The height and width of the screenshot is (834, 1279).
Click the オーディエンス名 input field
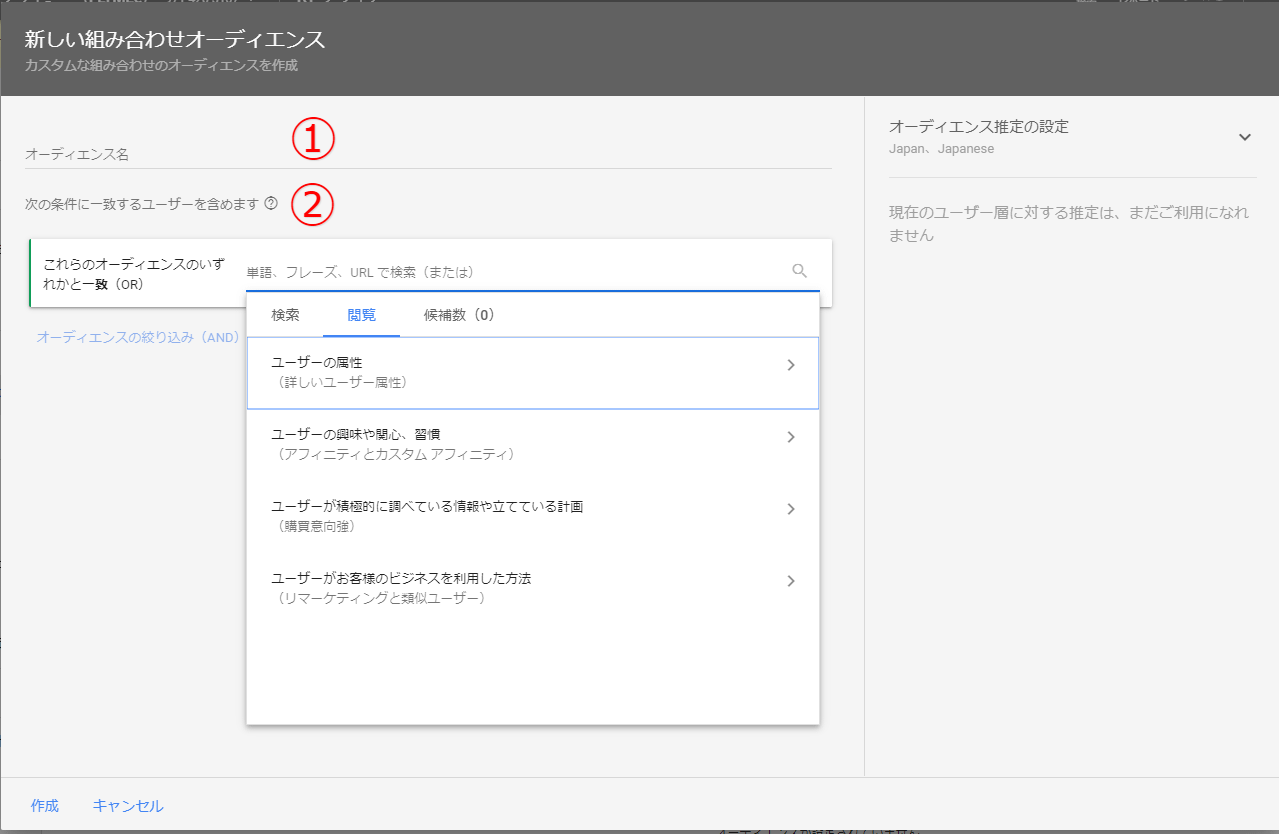(428, 155)
